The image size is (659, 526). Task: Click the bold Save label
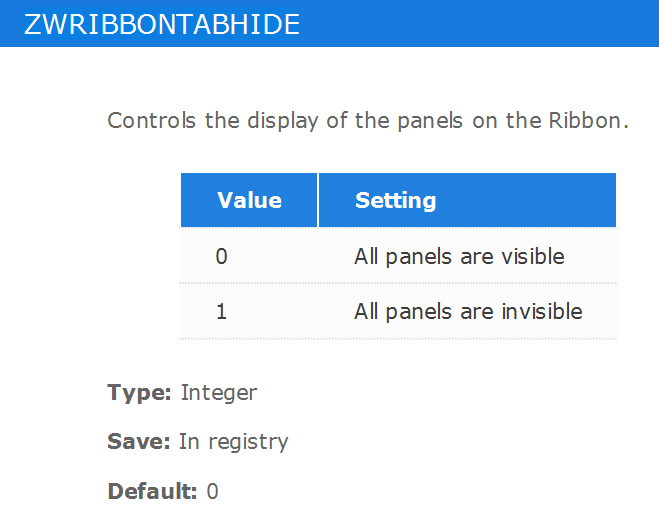(139, 442)
